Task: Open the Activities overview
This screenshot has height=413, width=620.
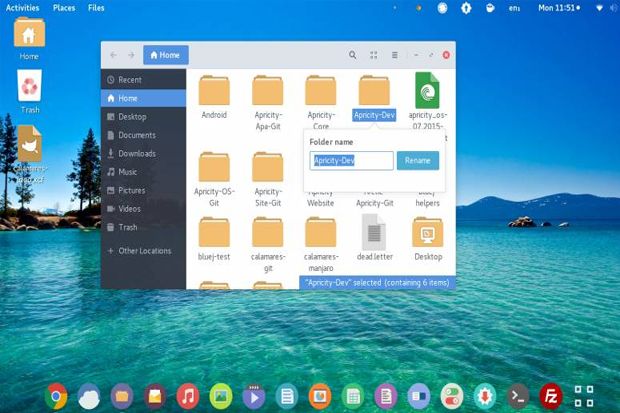Action: coord(23,8)
